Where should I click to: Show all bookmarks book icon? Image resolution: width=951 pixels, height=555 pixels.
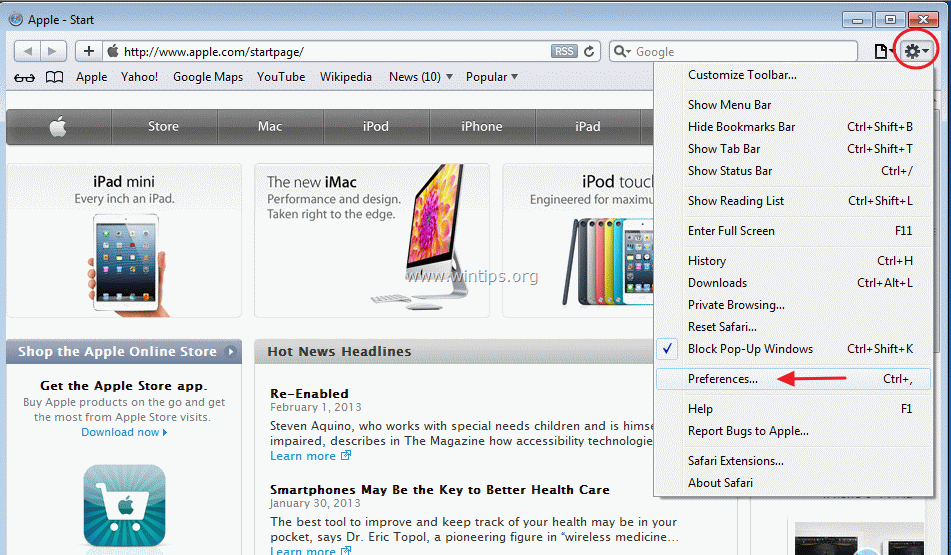click(55, 77)
